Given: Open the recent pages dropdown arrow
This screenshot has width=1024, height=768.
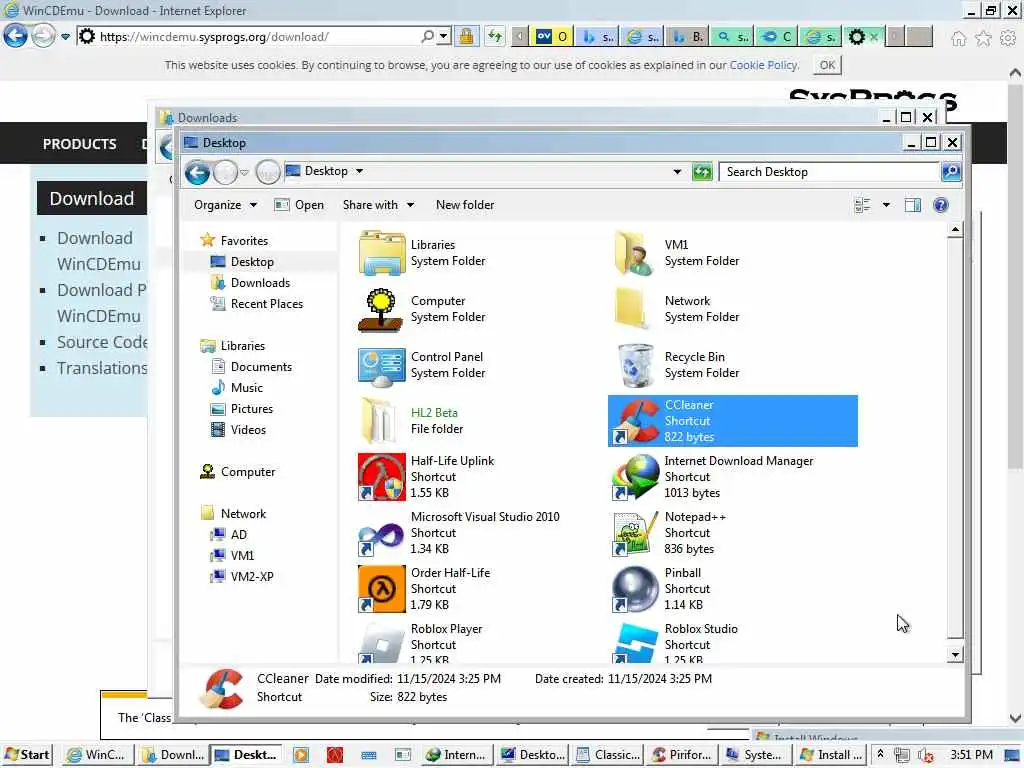Looking at the screenshot, I should coord(244,172).
